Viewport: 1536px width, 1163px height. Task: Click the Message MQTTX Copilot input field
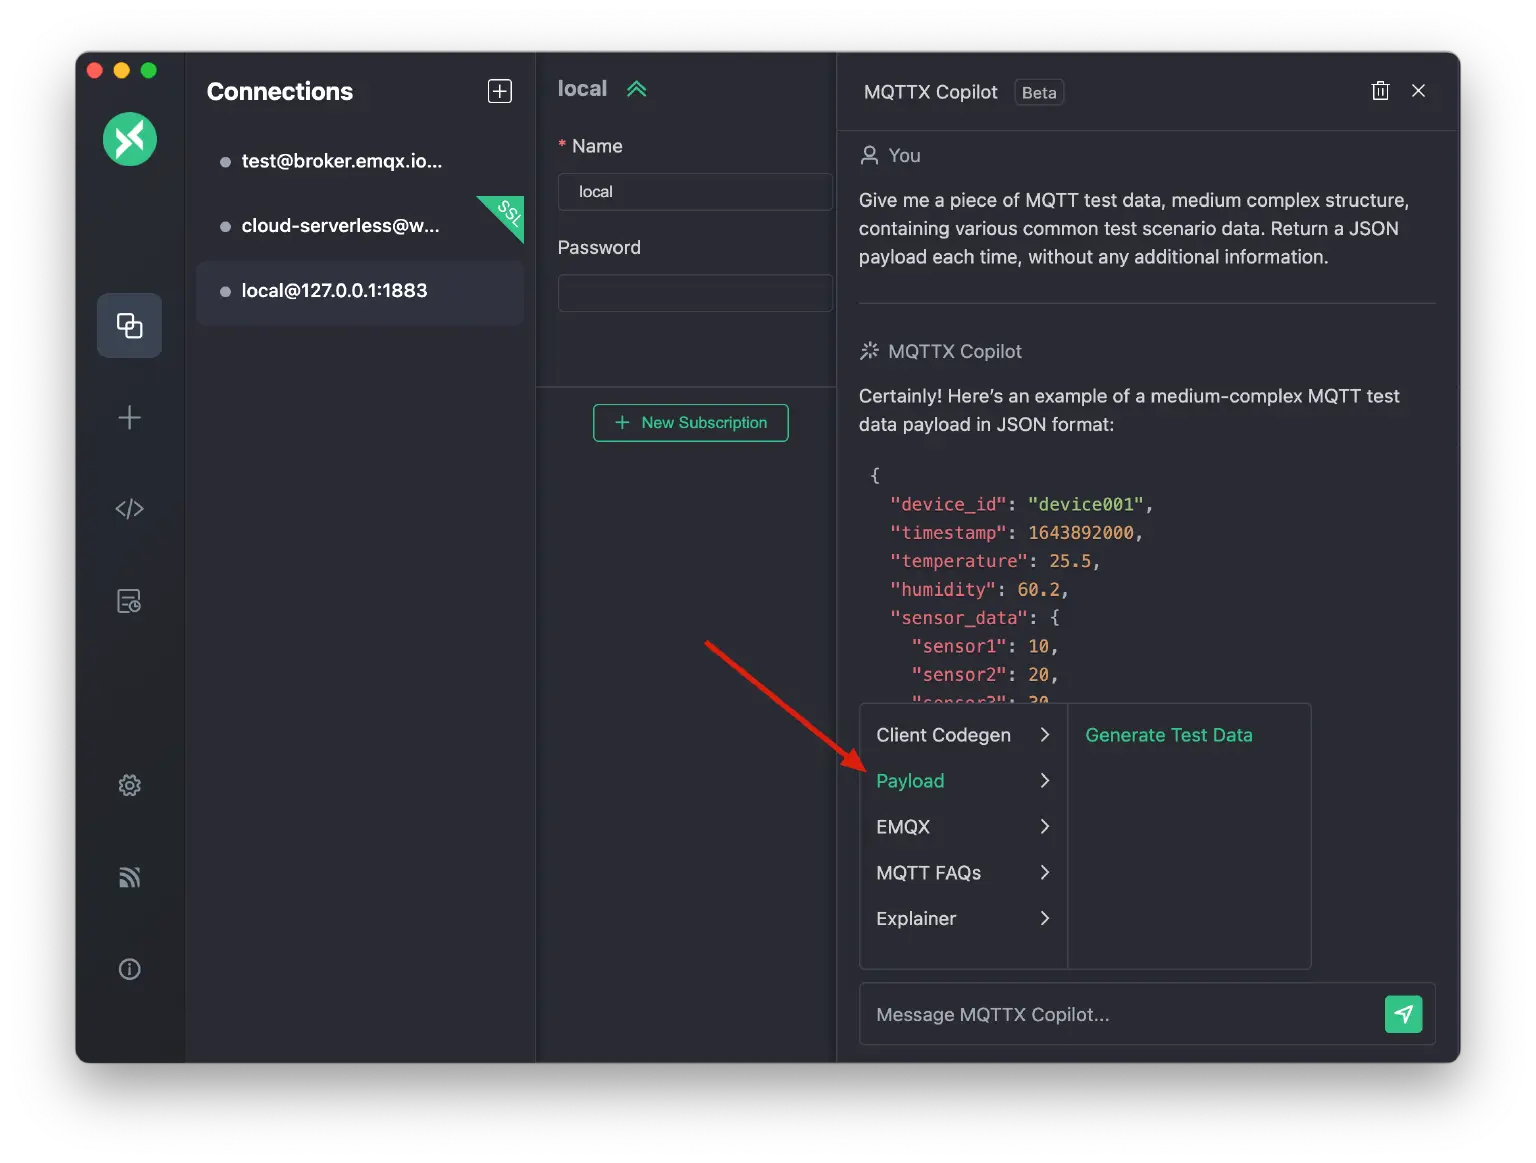[x=1100, y=1014]
